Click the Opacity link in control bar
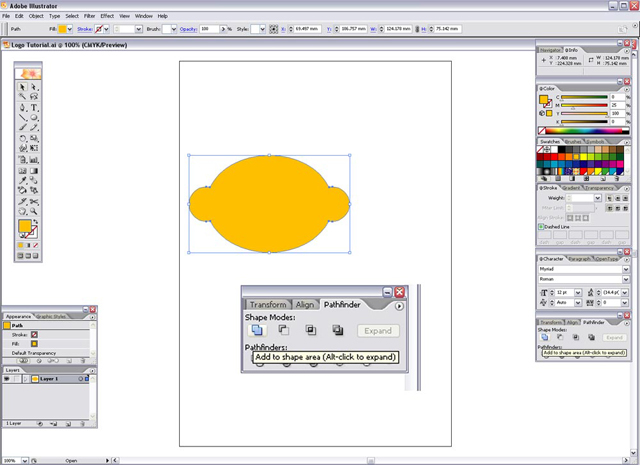The height and width of the screenshot is (465, 640). click(188, 29)
